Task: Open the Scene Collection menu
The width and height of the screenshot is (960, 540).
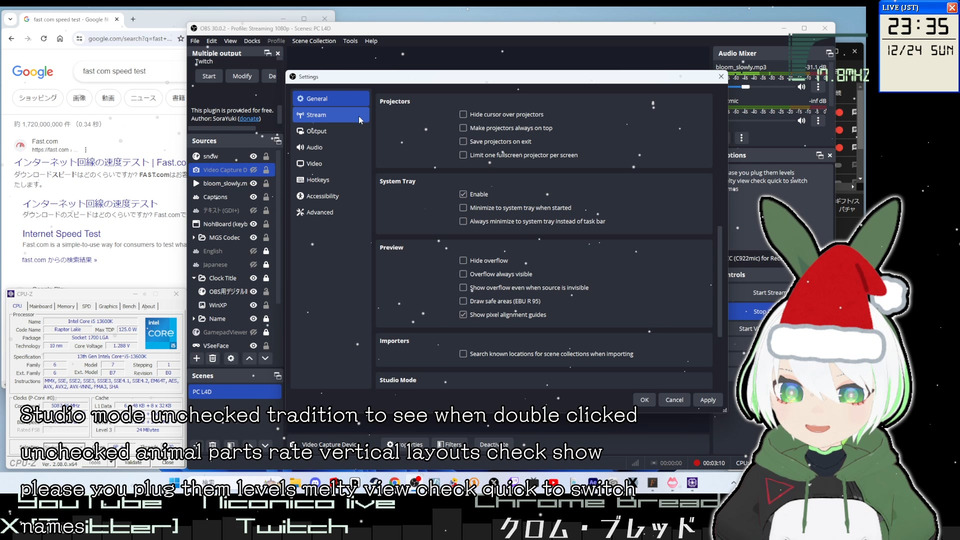Action: (313, 41)
